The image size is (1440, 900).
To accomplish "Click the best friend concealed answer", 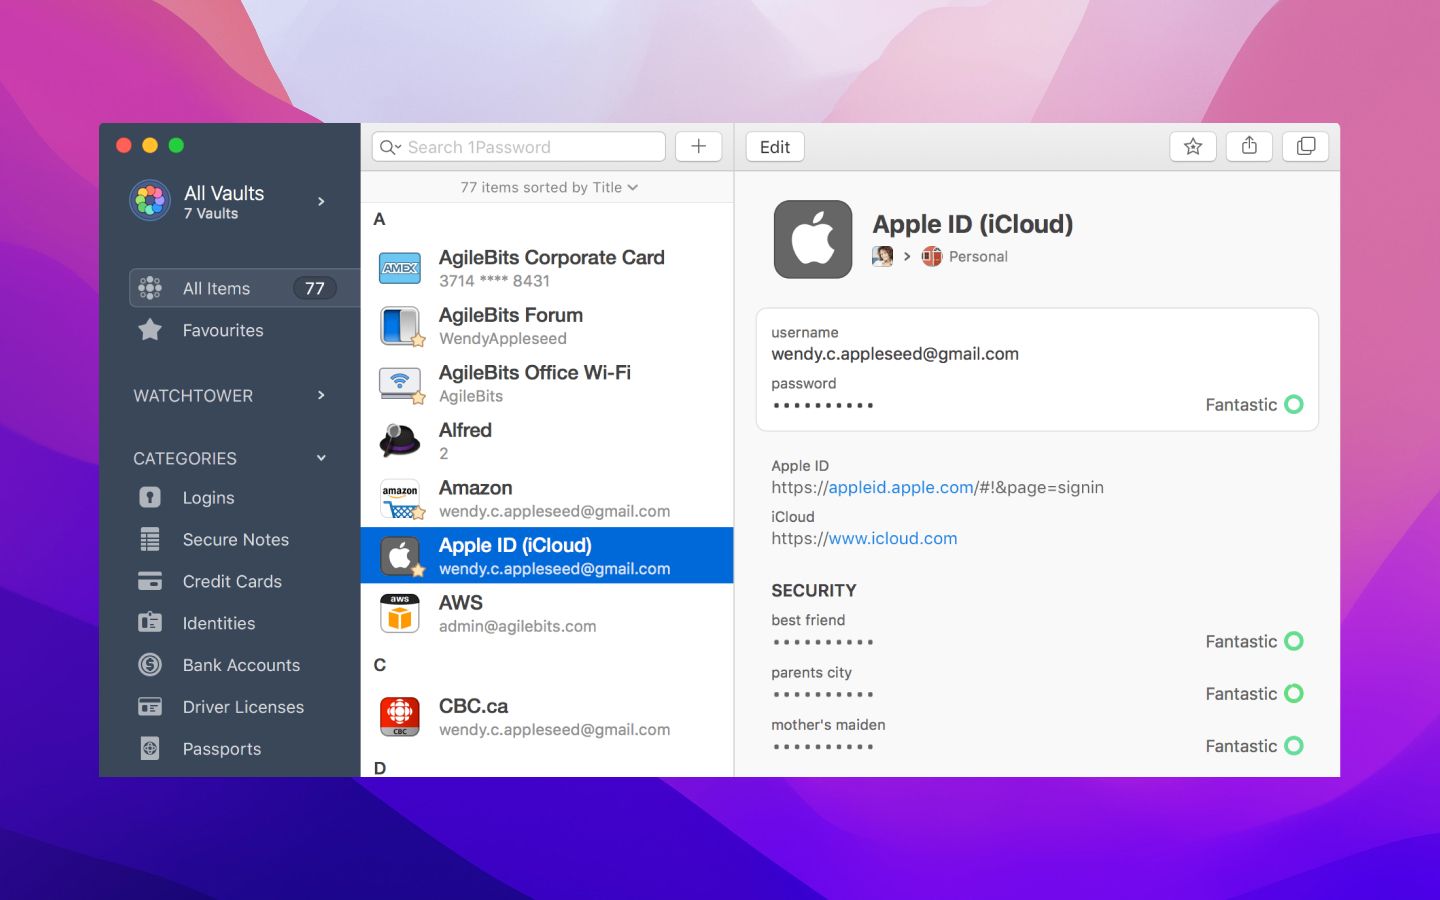I will [823, 642].
